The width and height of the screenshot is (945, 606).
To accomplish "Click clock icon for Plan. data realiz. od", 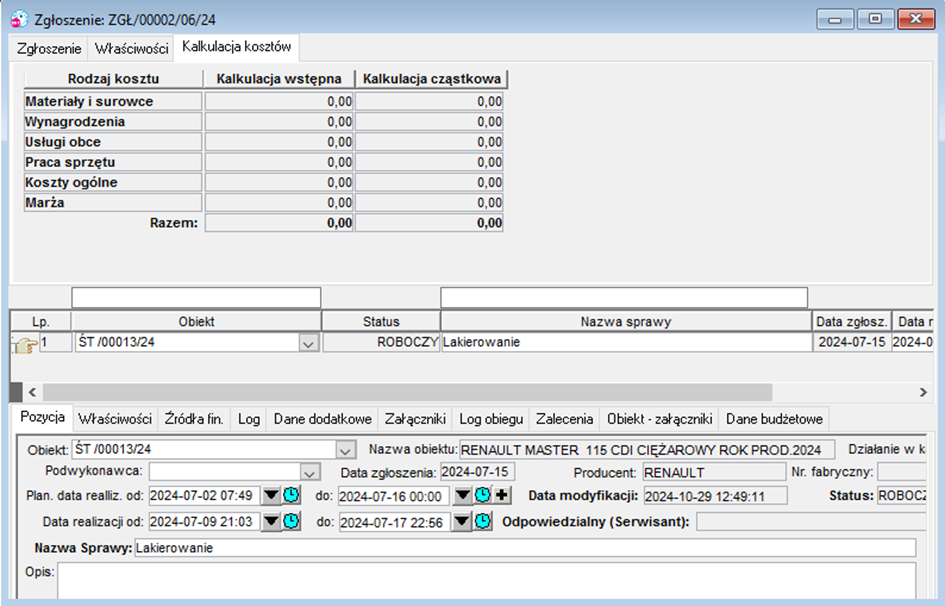I will click(291, 495).
